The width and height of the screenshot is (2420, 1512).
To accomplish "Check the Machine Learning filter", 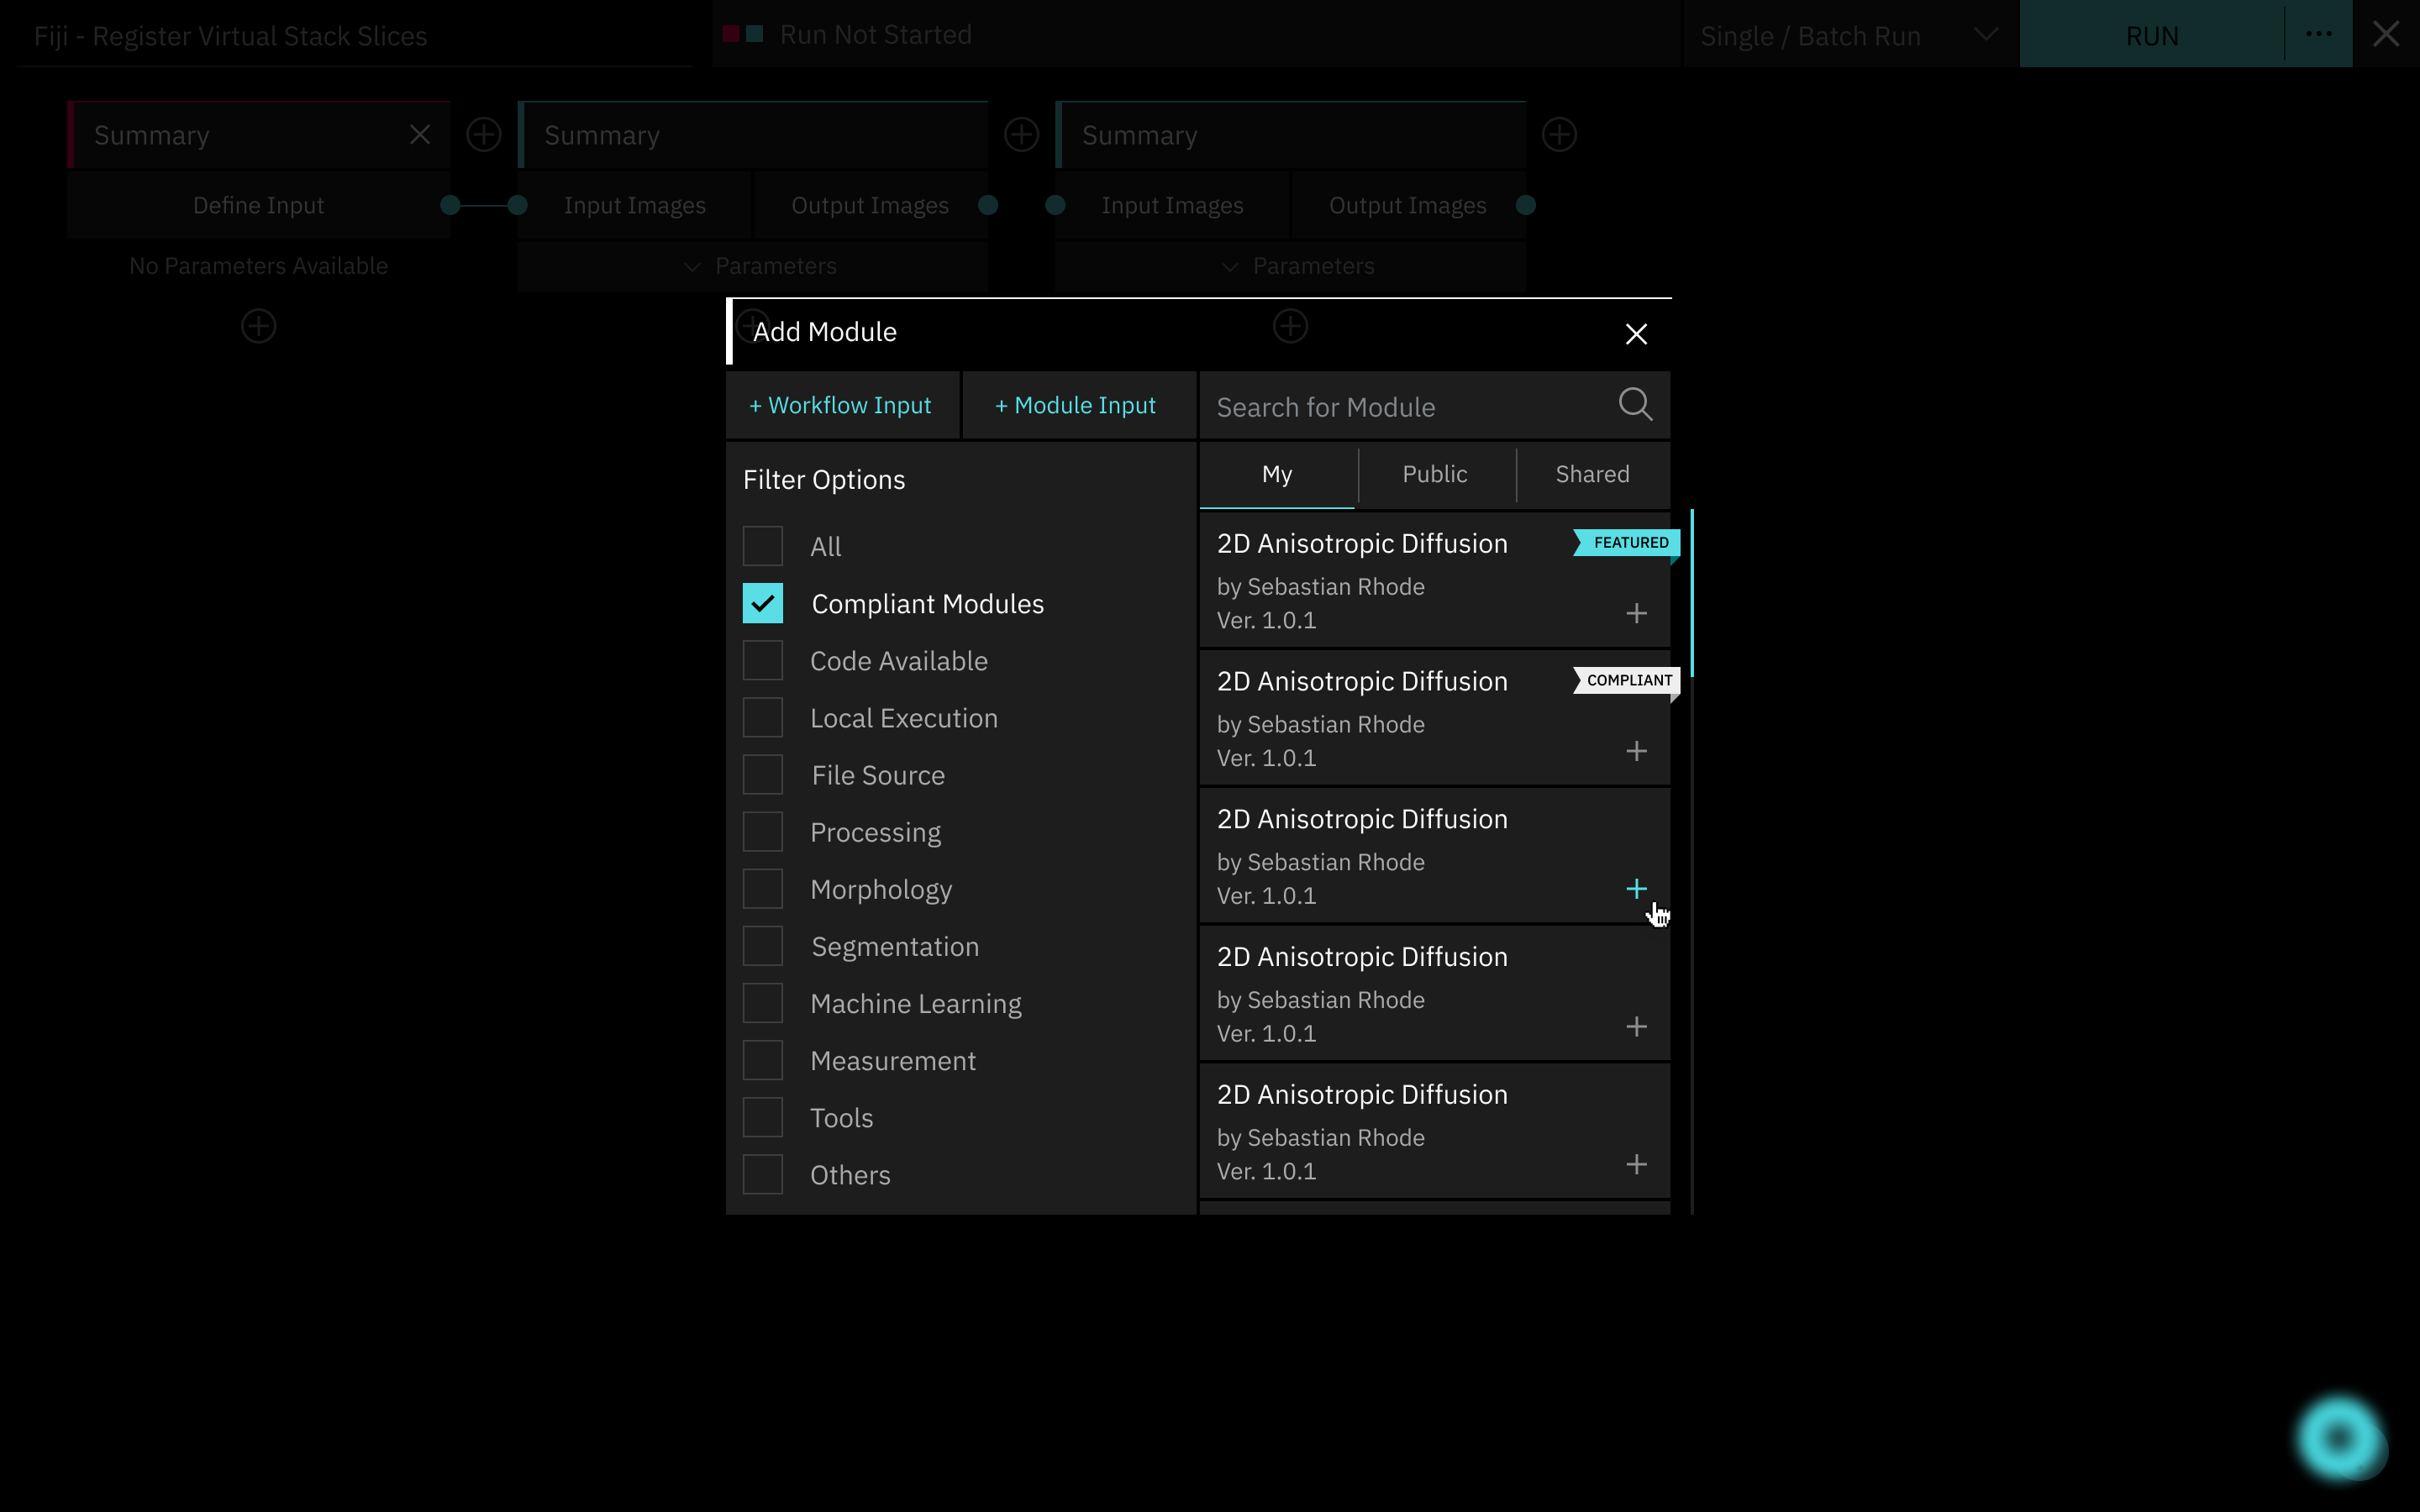I will coord(763,1003).
